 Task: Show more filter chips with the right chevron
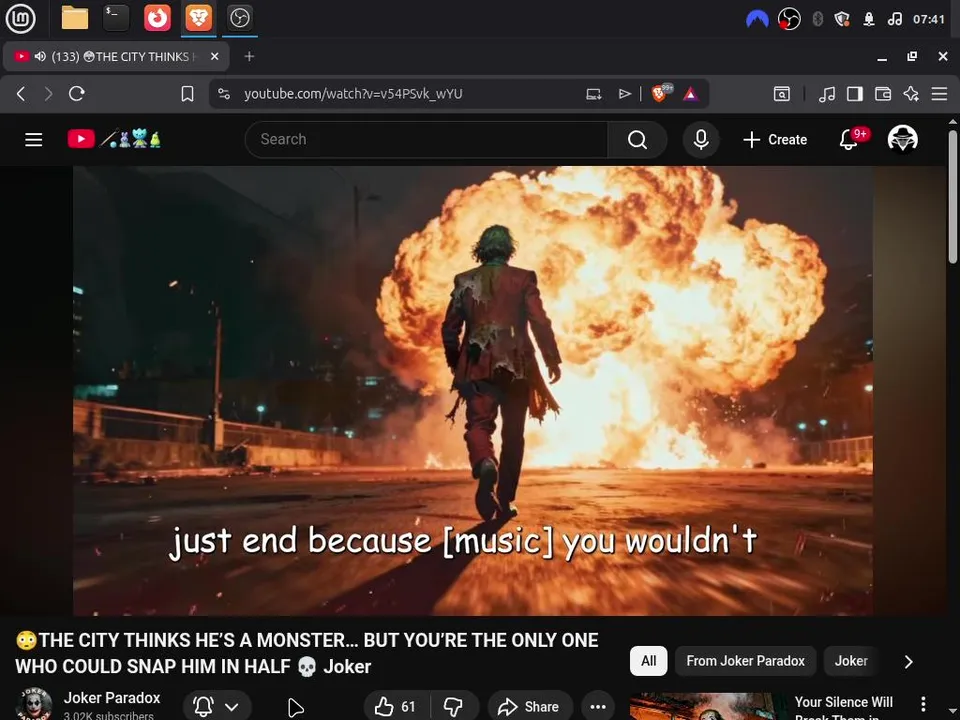909,661
